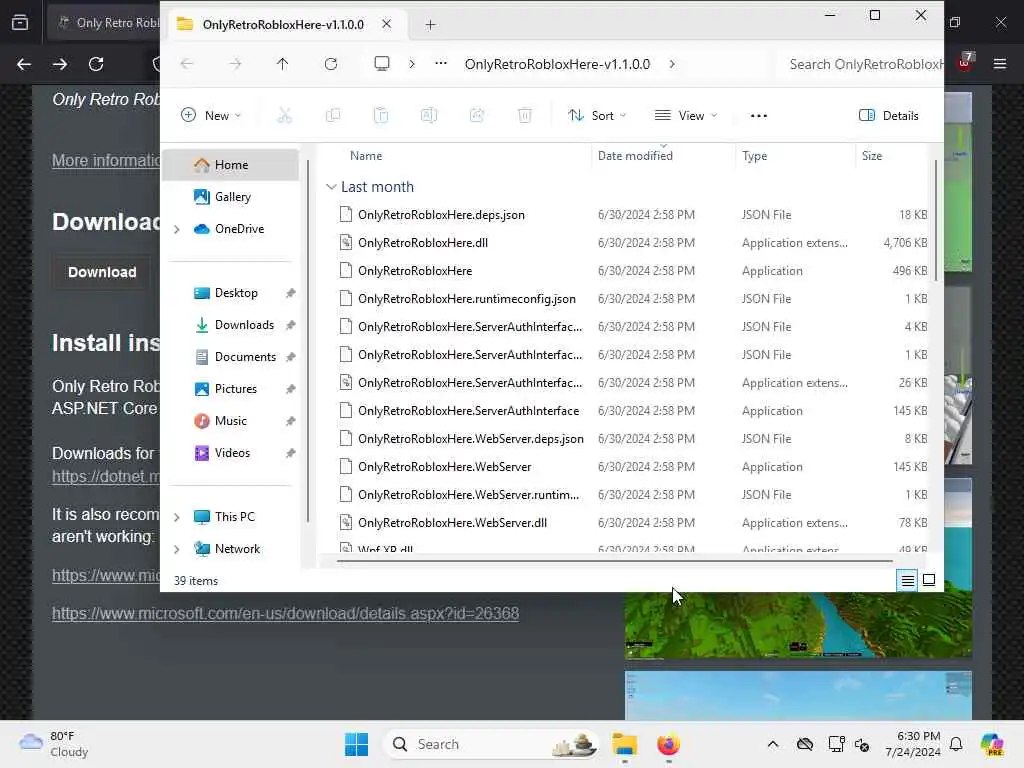
Task: Click chevron after PC icon in address bar
Action: (x=411, y=64)
